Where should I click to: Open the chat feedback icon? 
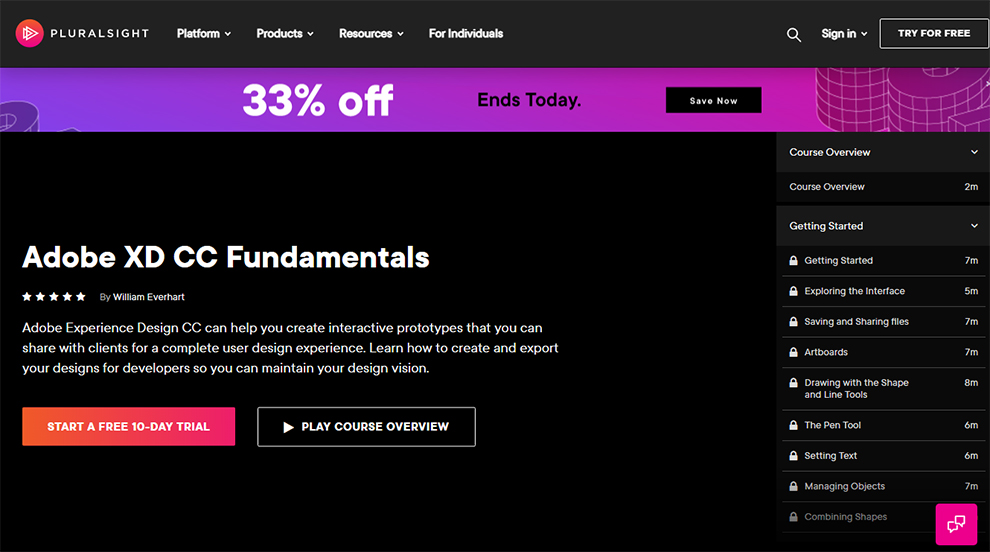click(956, 524)
